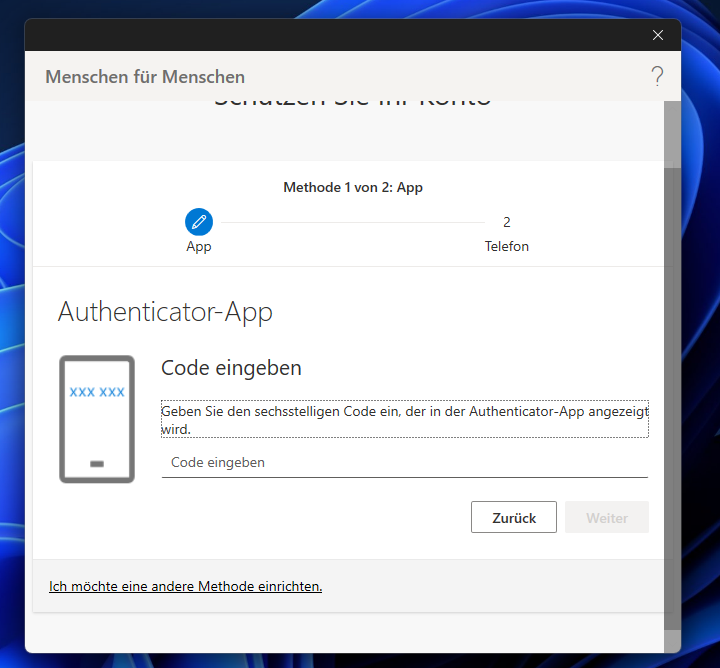Select the six-digit code instruction text
Viewport: 720px width, 668px height.
pos(404,419)
